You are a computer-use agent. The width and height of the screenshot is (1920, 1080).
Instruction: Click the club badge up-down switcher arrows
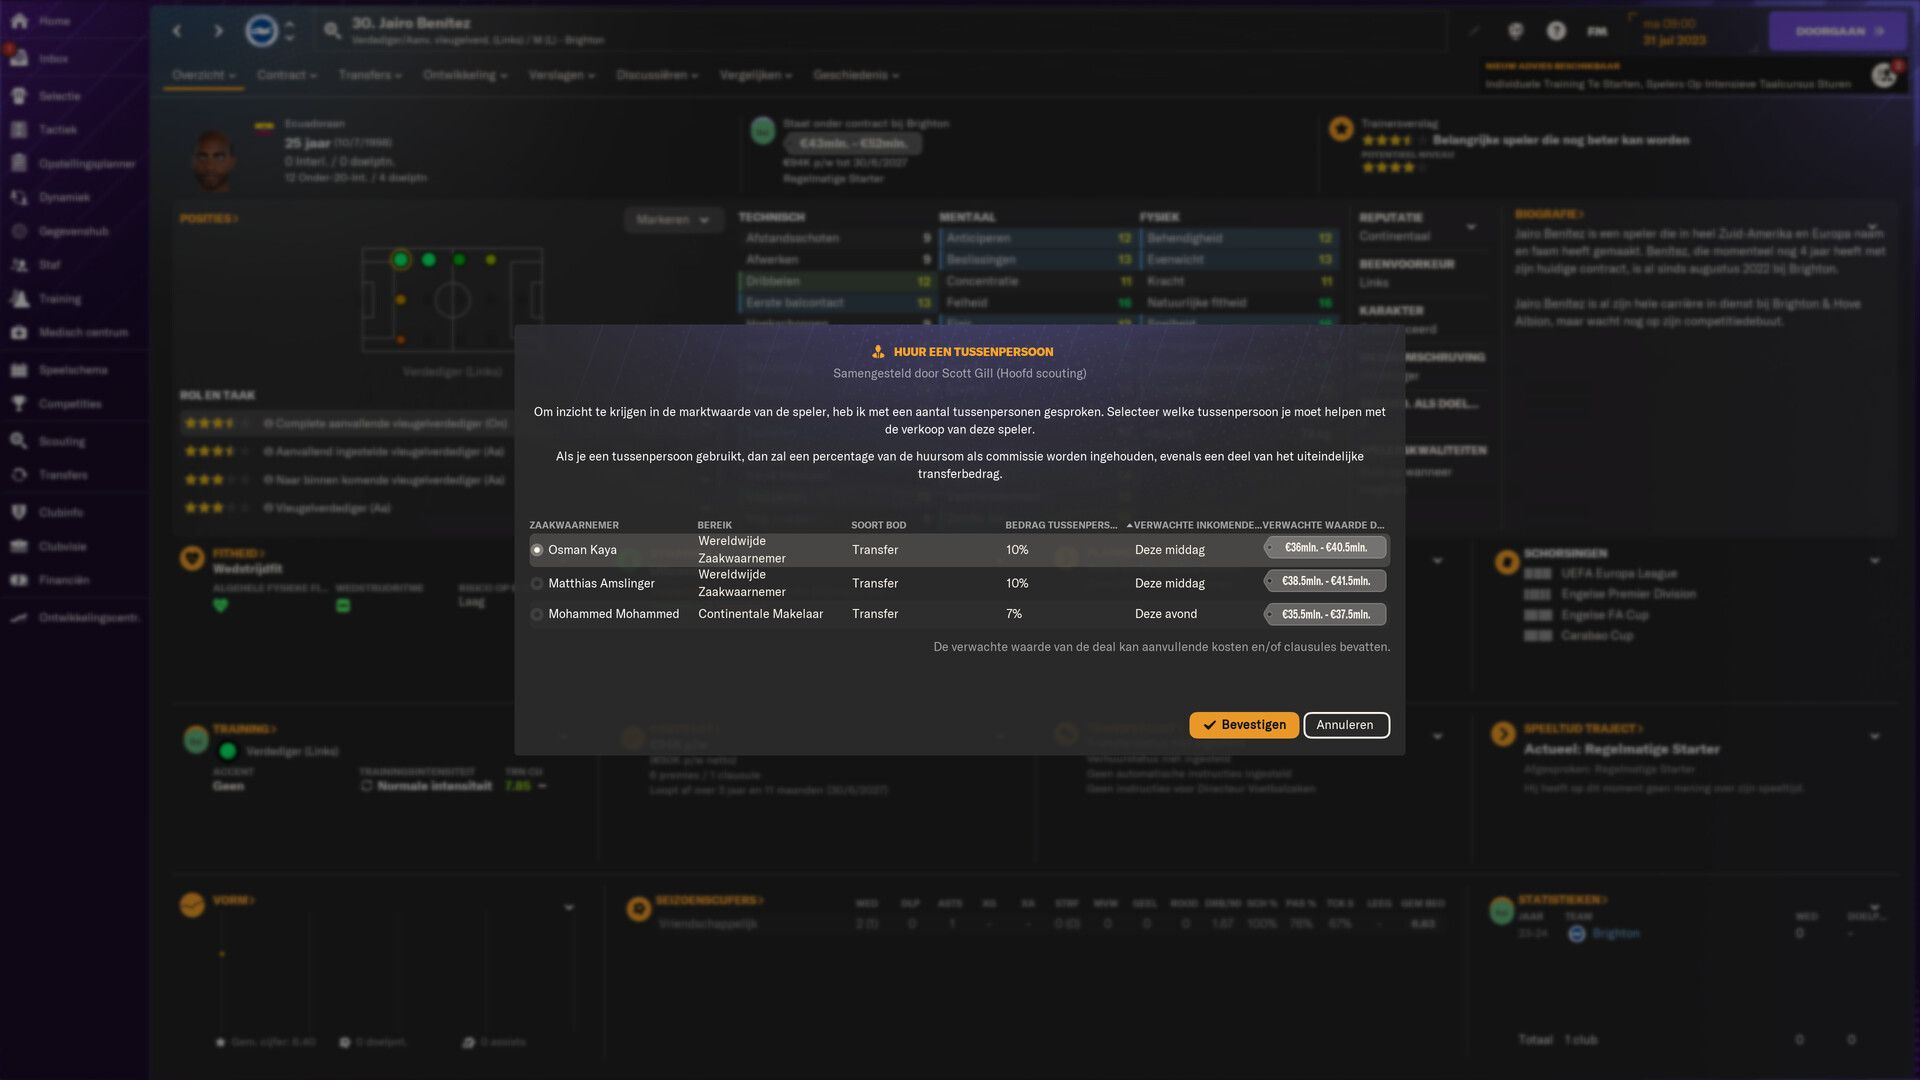289,31
